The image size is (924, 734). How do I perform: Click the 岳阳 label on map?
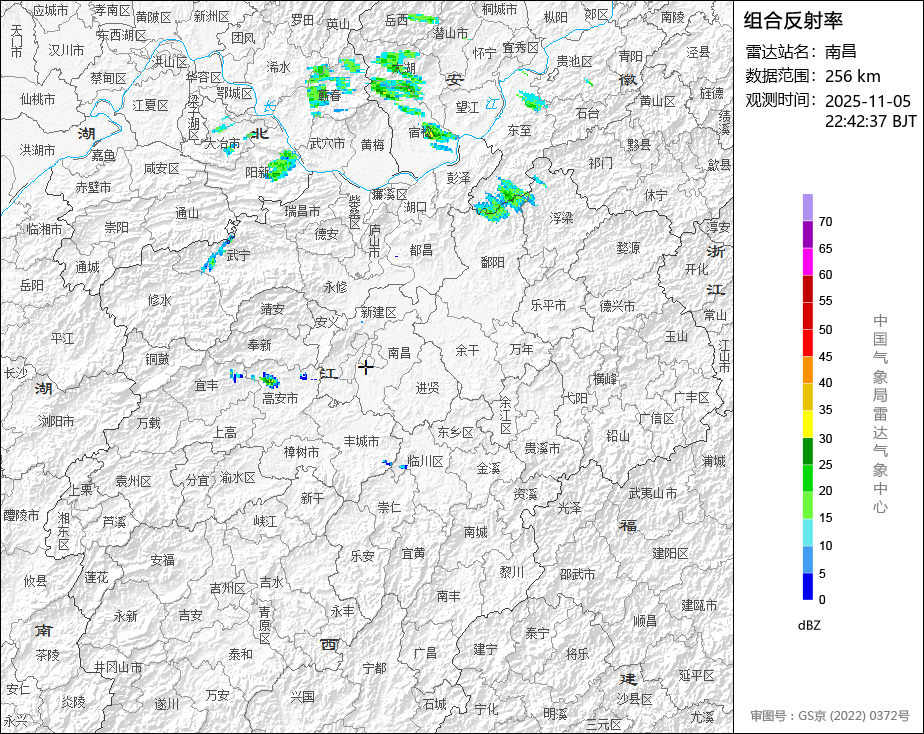point(32,286)
